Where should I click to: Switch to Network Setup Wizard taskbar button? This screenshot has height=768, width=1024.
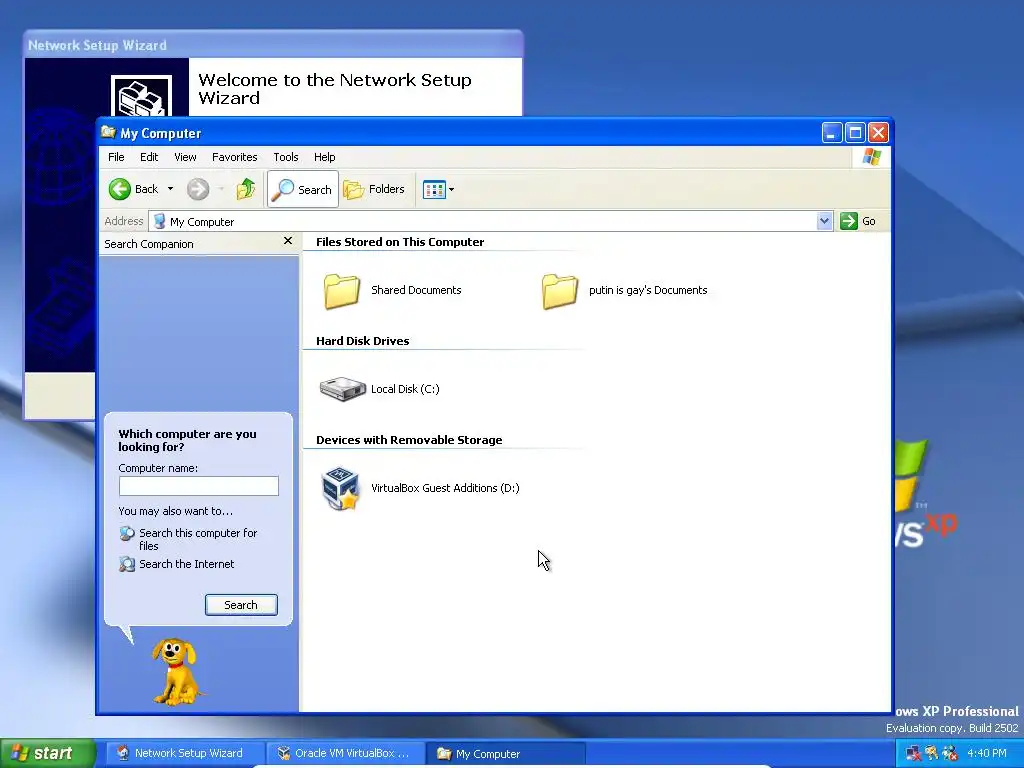tap(185, 753)
